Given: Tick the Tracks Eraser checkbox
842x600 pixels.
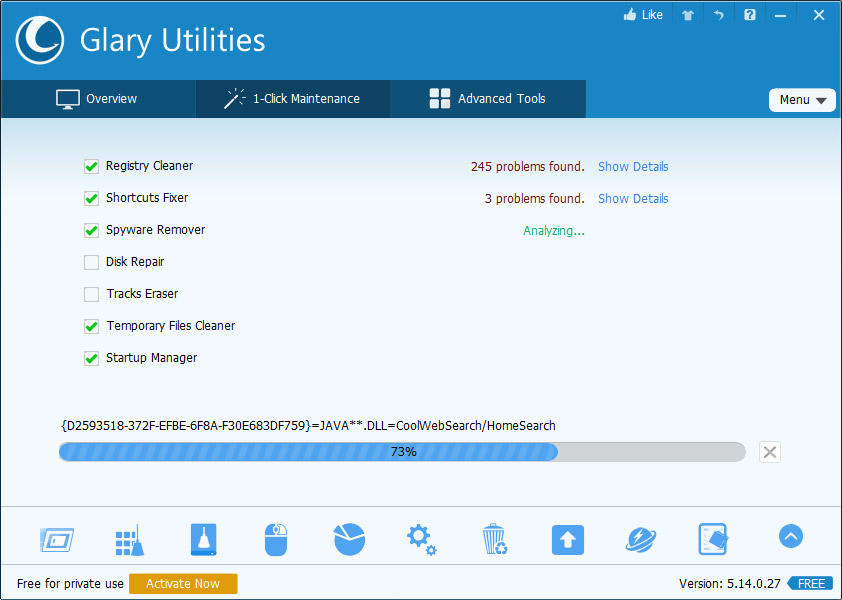Looking at the screenshot, I should coord(92,295).
